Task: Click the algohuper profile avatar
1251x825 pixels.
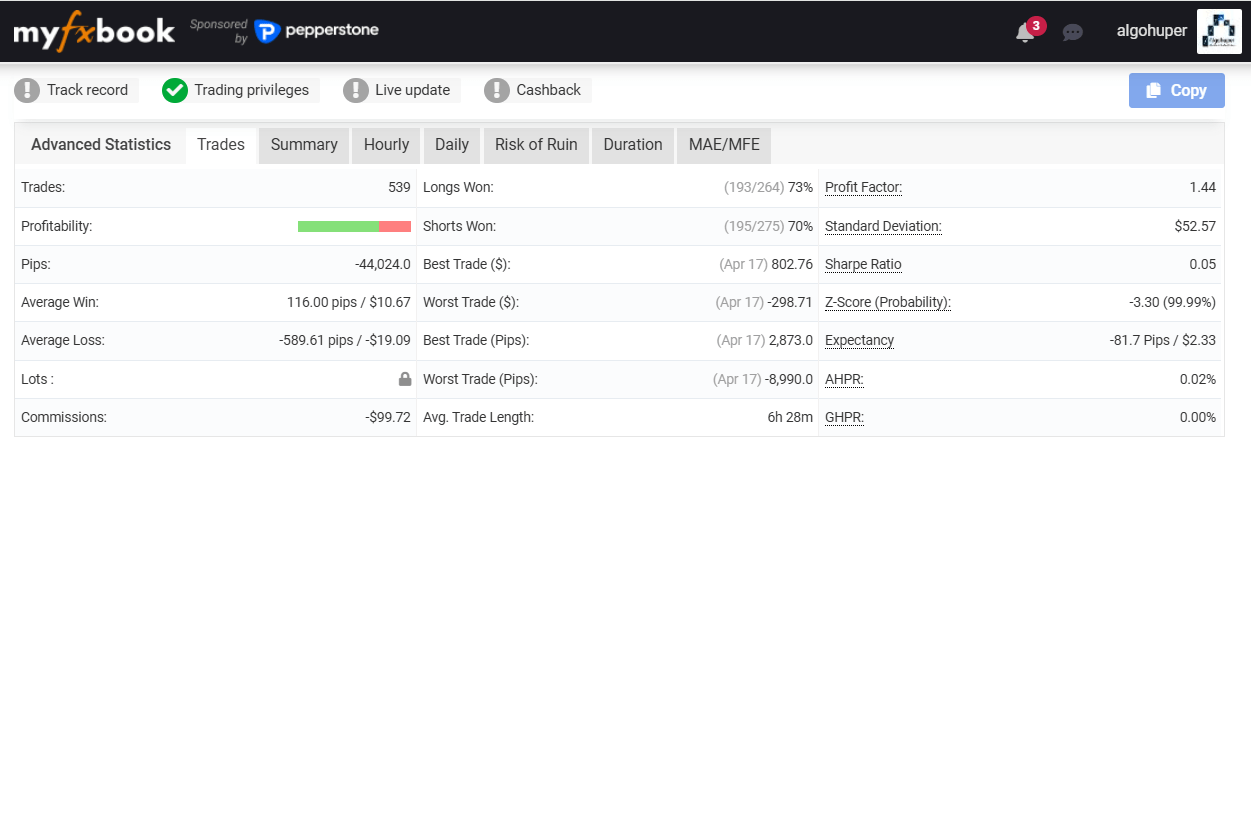Action: coord(1219,31)
